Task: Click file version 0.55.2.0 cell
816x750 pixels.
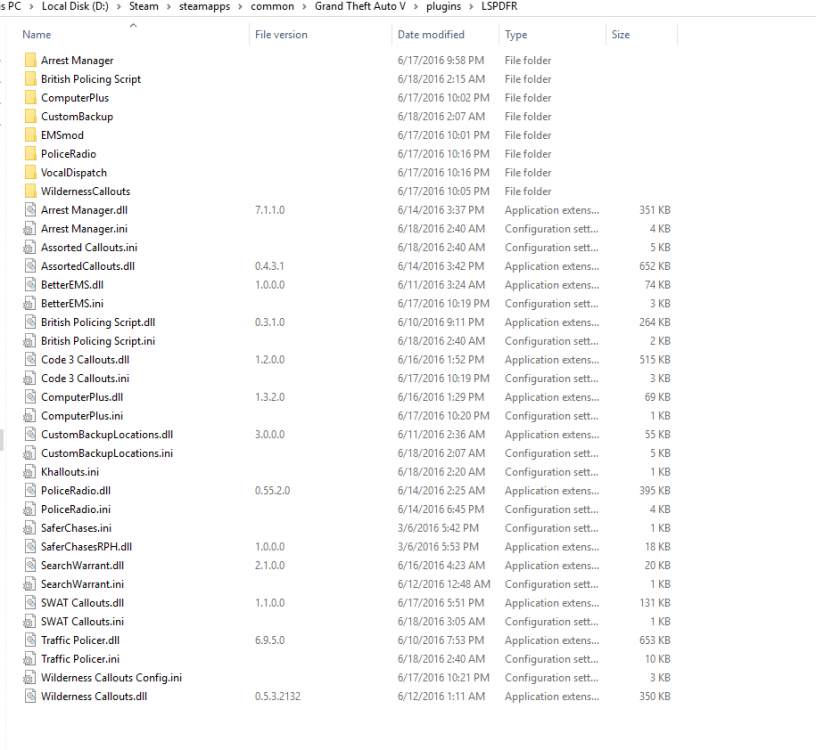Action: coord(272,491)
